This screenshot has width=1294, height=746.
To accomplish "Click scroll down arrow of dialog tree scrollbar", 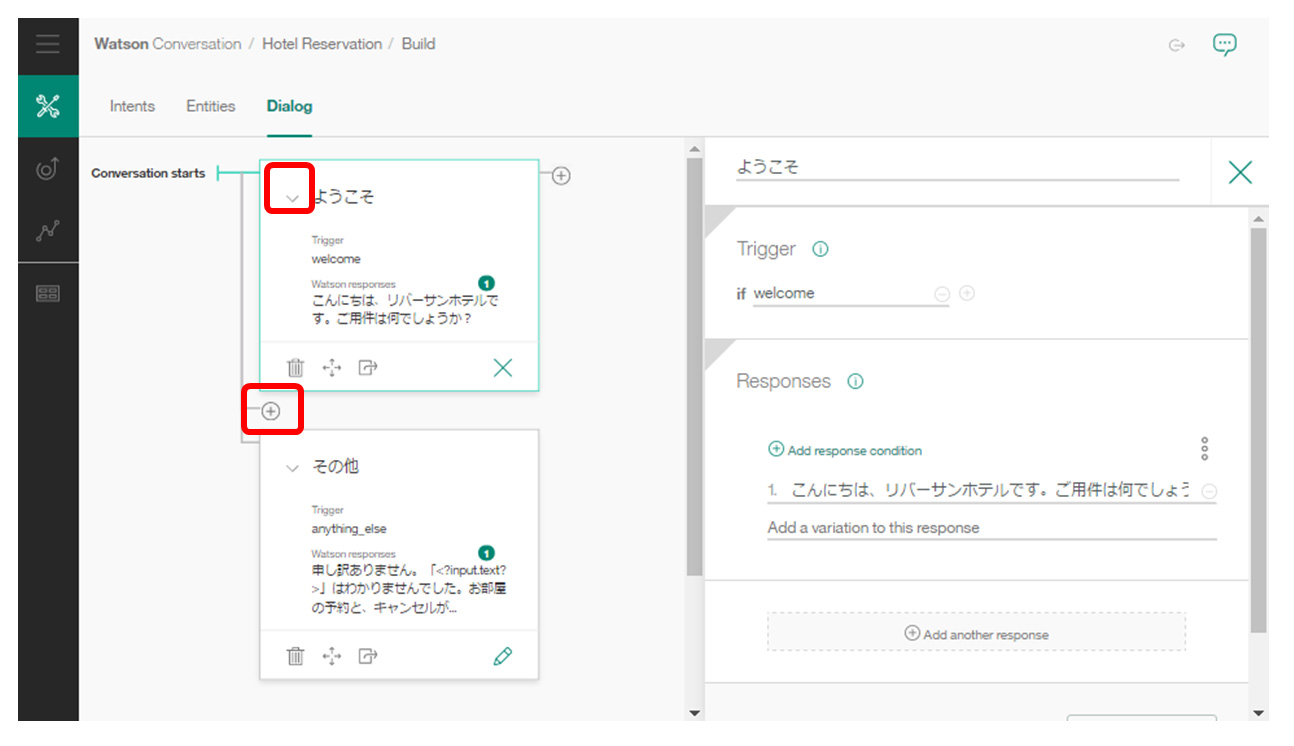I will pos(695,713).
